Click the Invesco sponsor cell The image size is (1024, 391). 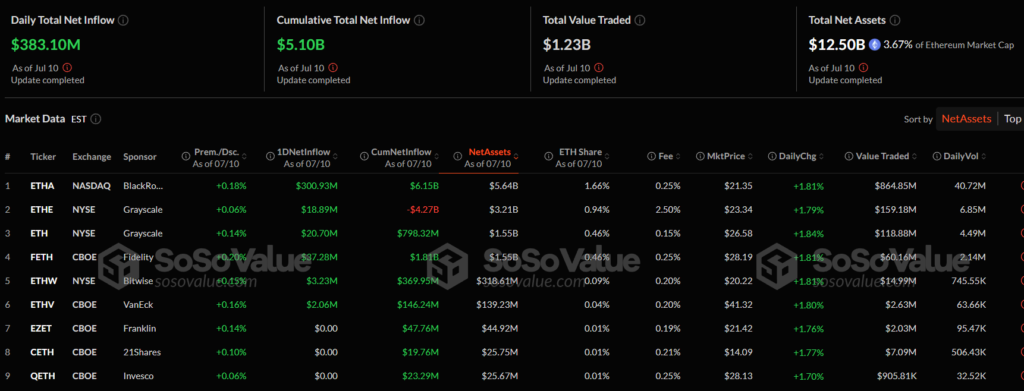[139, 376]
